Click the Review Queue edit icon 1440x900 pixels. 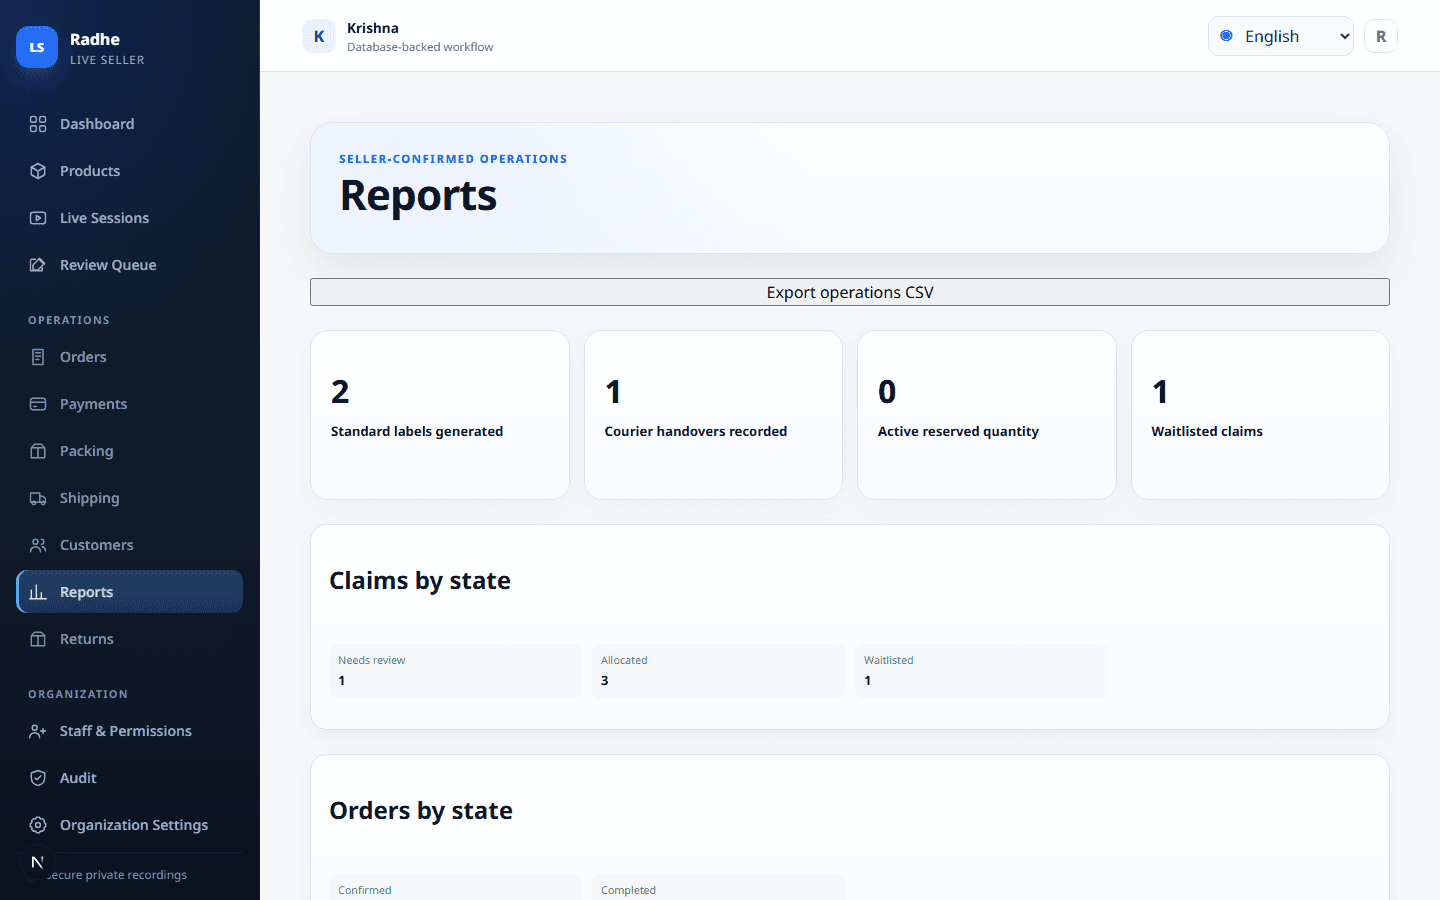[38, 265]
